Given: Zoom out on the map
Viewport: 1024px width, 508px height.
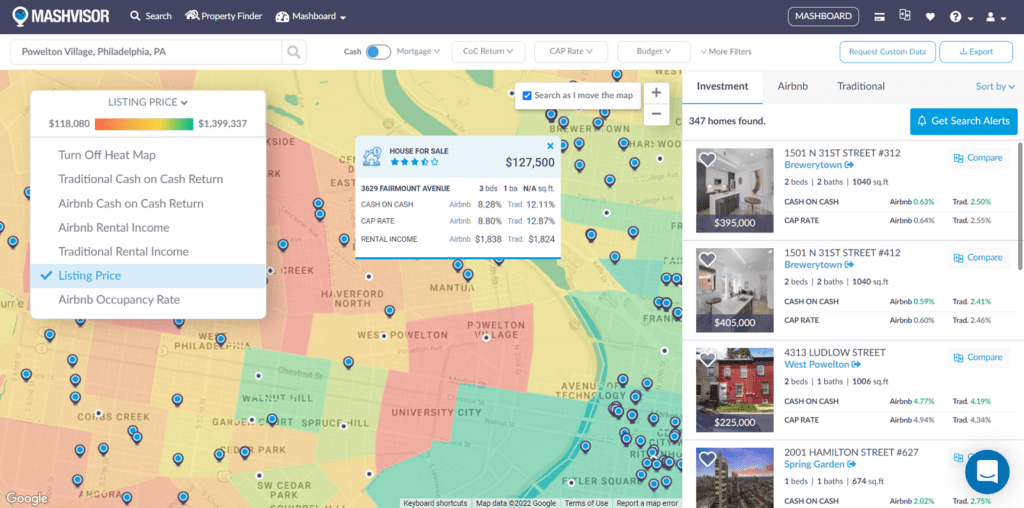Looking at the screenshot, I should pos(656,114).
